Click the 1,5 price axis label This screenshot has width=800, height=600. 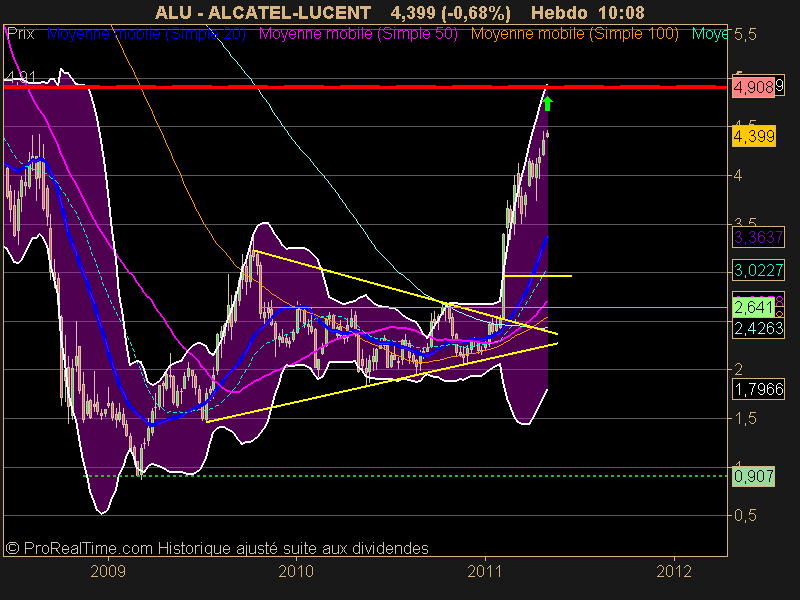pyautogui.click(x=745, y=418)
